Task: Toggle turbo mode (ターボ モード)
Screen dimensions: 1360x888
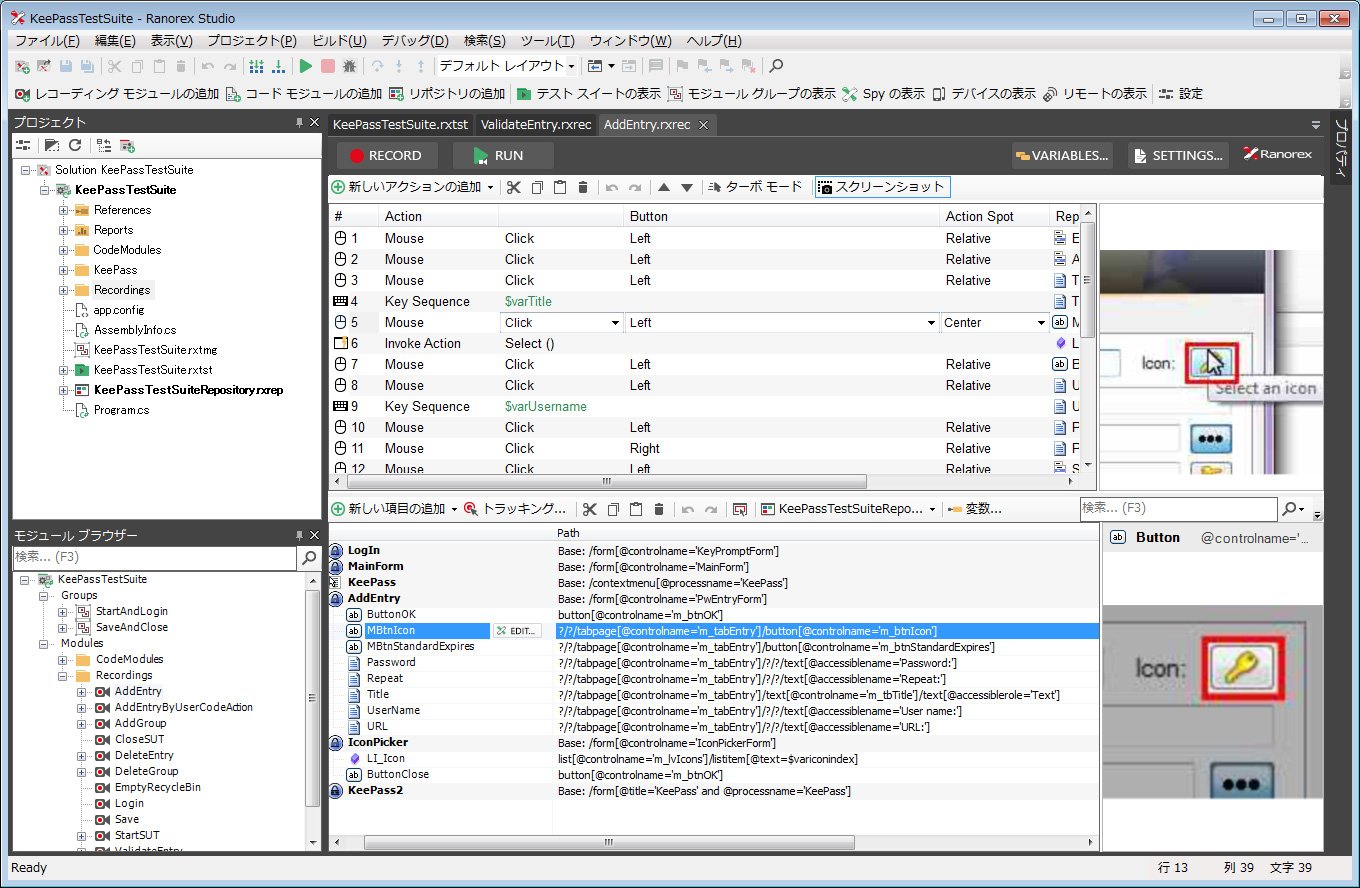Action: point(755,187)
